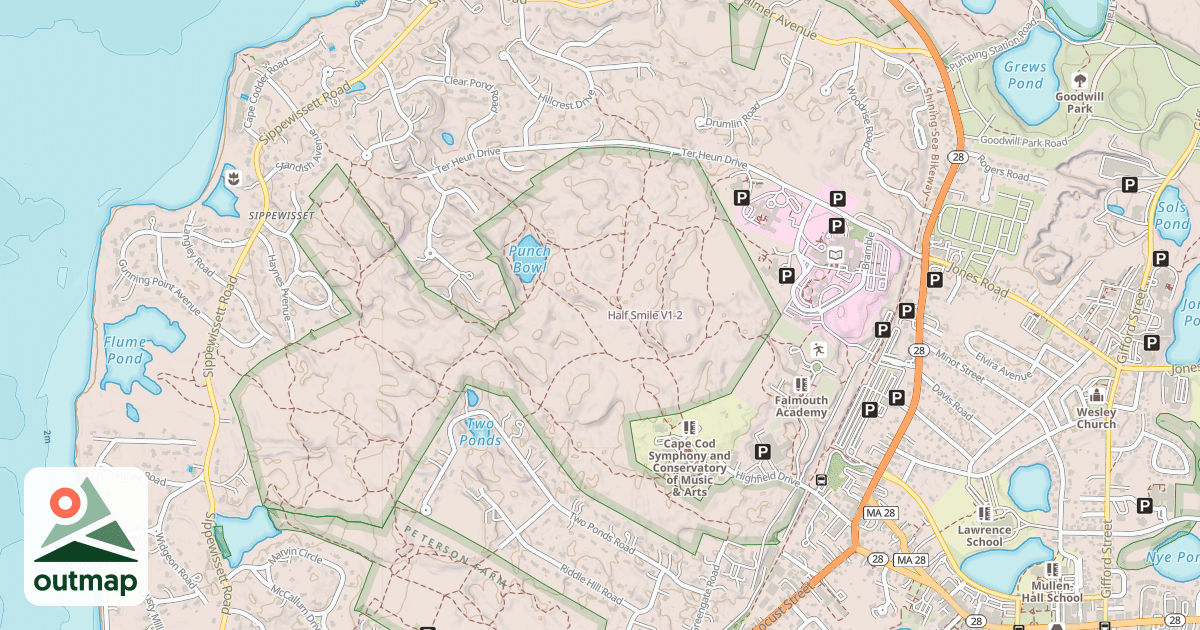The image size is (1200, 630).
Task: Click the Falmouth Academy label
Action: pos(801,407)
